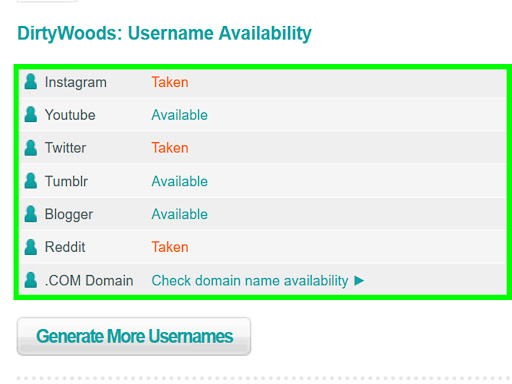Screen dimensions: 512x384
Task: Open Check domain name availability link
Action: [x=250, y=281]
